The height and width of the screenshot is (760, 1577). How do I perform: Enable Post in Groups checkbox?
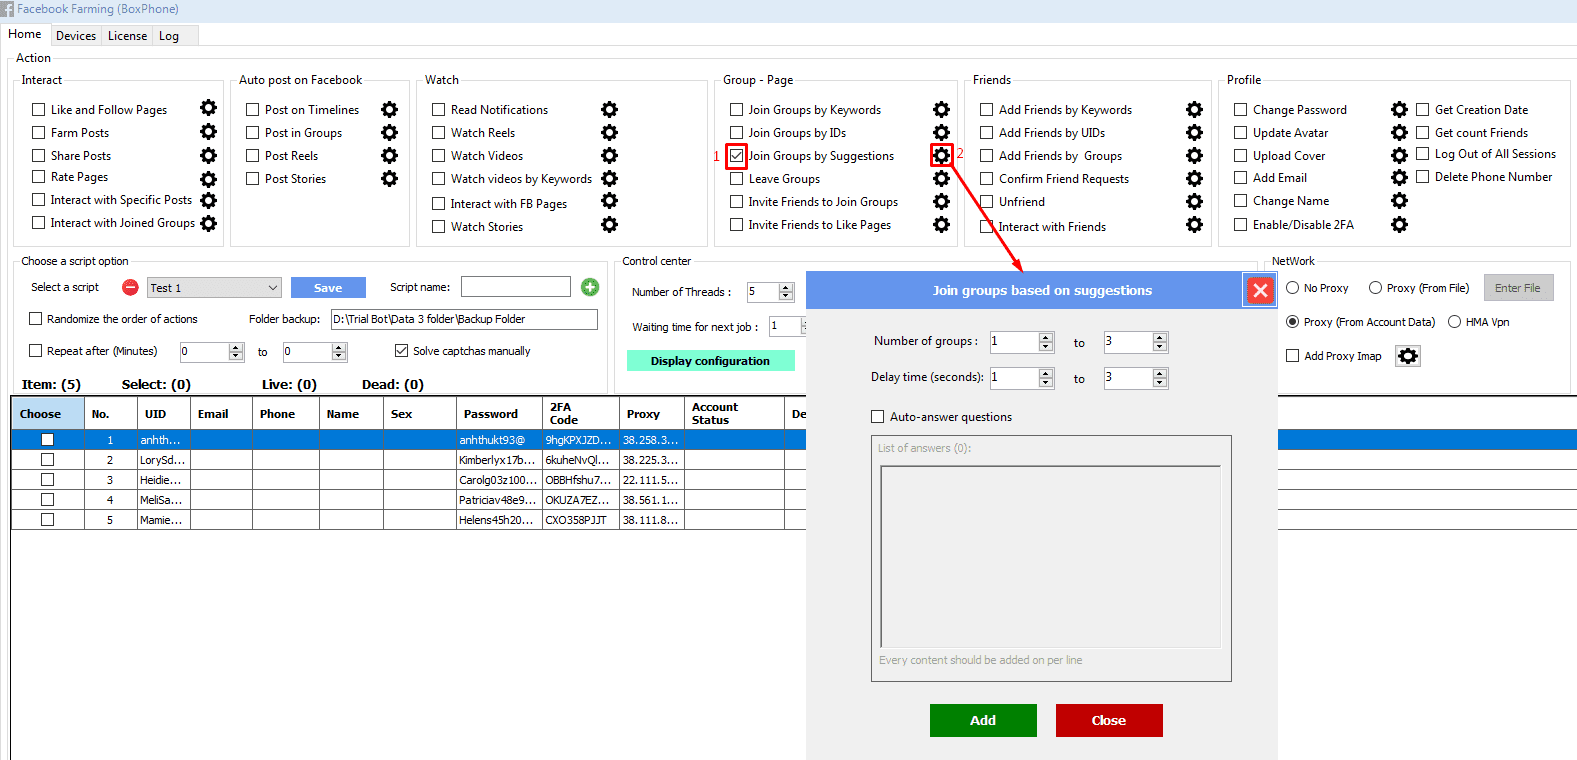pos(253,133)
